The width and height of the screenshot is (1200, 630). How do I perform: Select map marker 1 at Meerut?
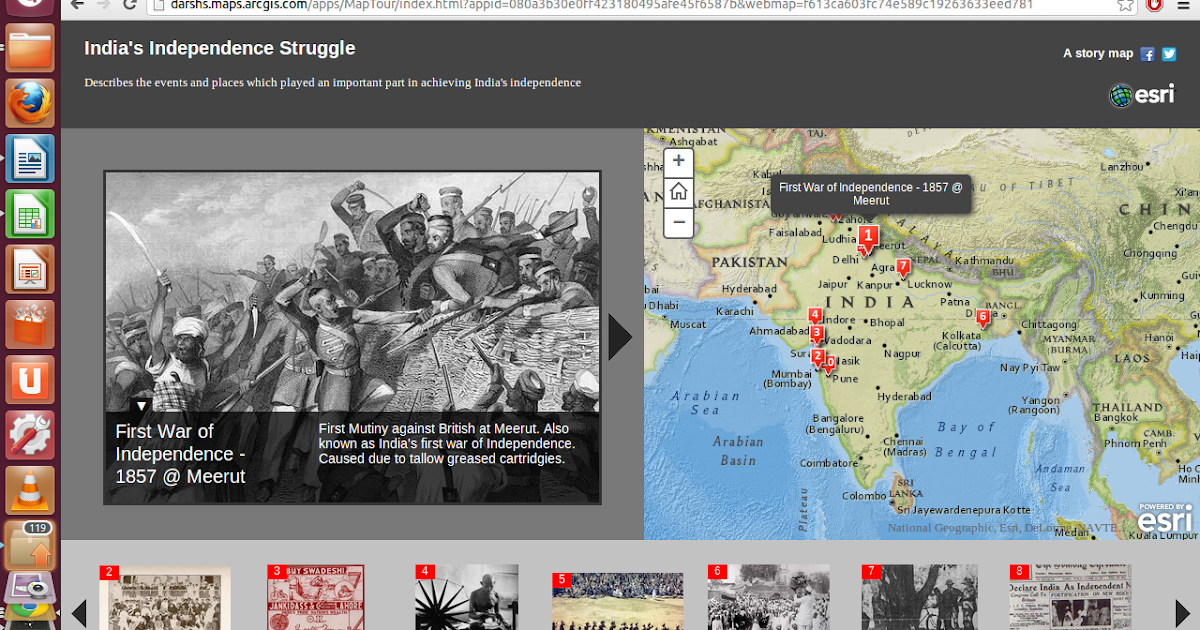point(869,237)
